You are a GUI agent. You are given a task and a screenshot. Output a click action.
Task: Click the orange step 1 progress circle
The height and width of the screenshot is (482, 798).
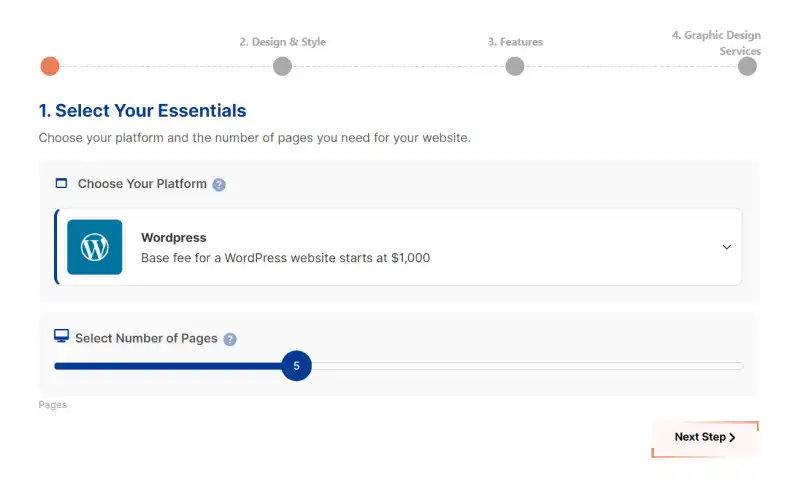50,66
